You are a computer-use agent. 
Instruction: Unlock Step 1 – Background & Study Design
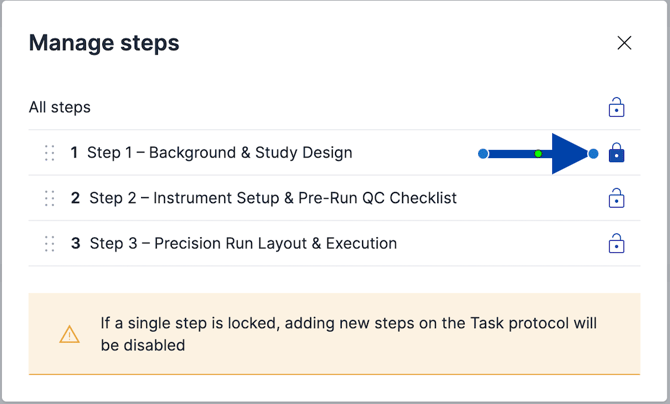616,153
